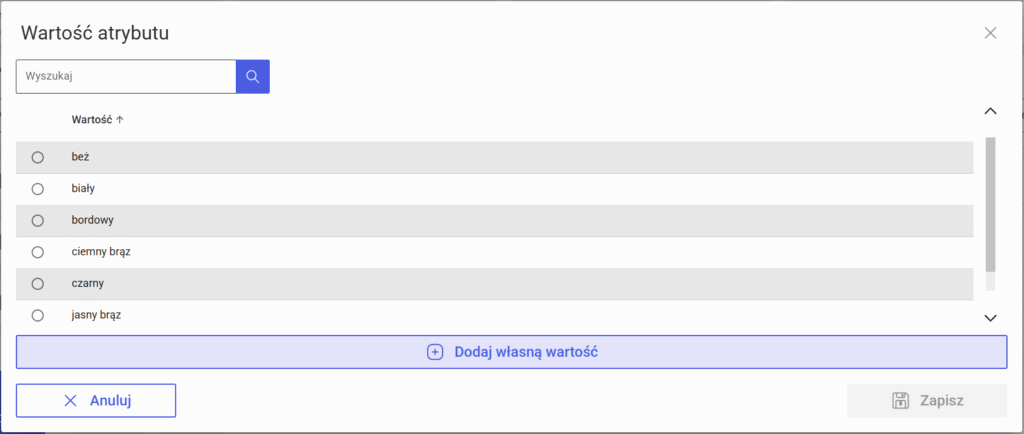Focus the Wyszukaj search field
The image size is (1024, 434).
125,76
